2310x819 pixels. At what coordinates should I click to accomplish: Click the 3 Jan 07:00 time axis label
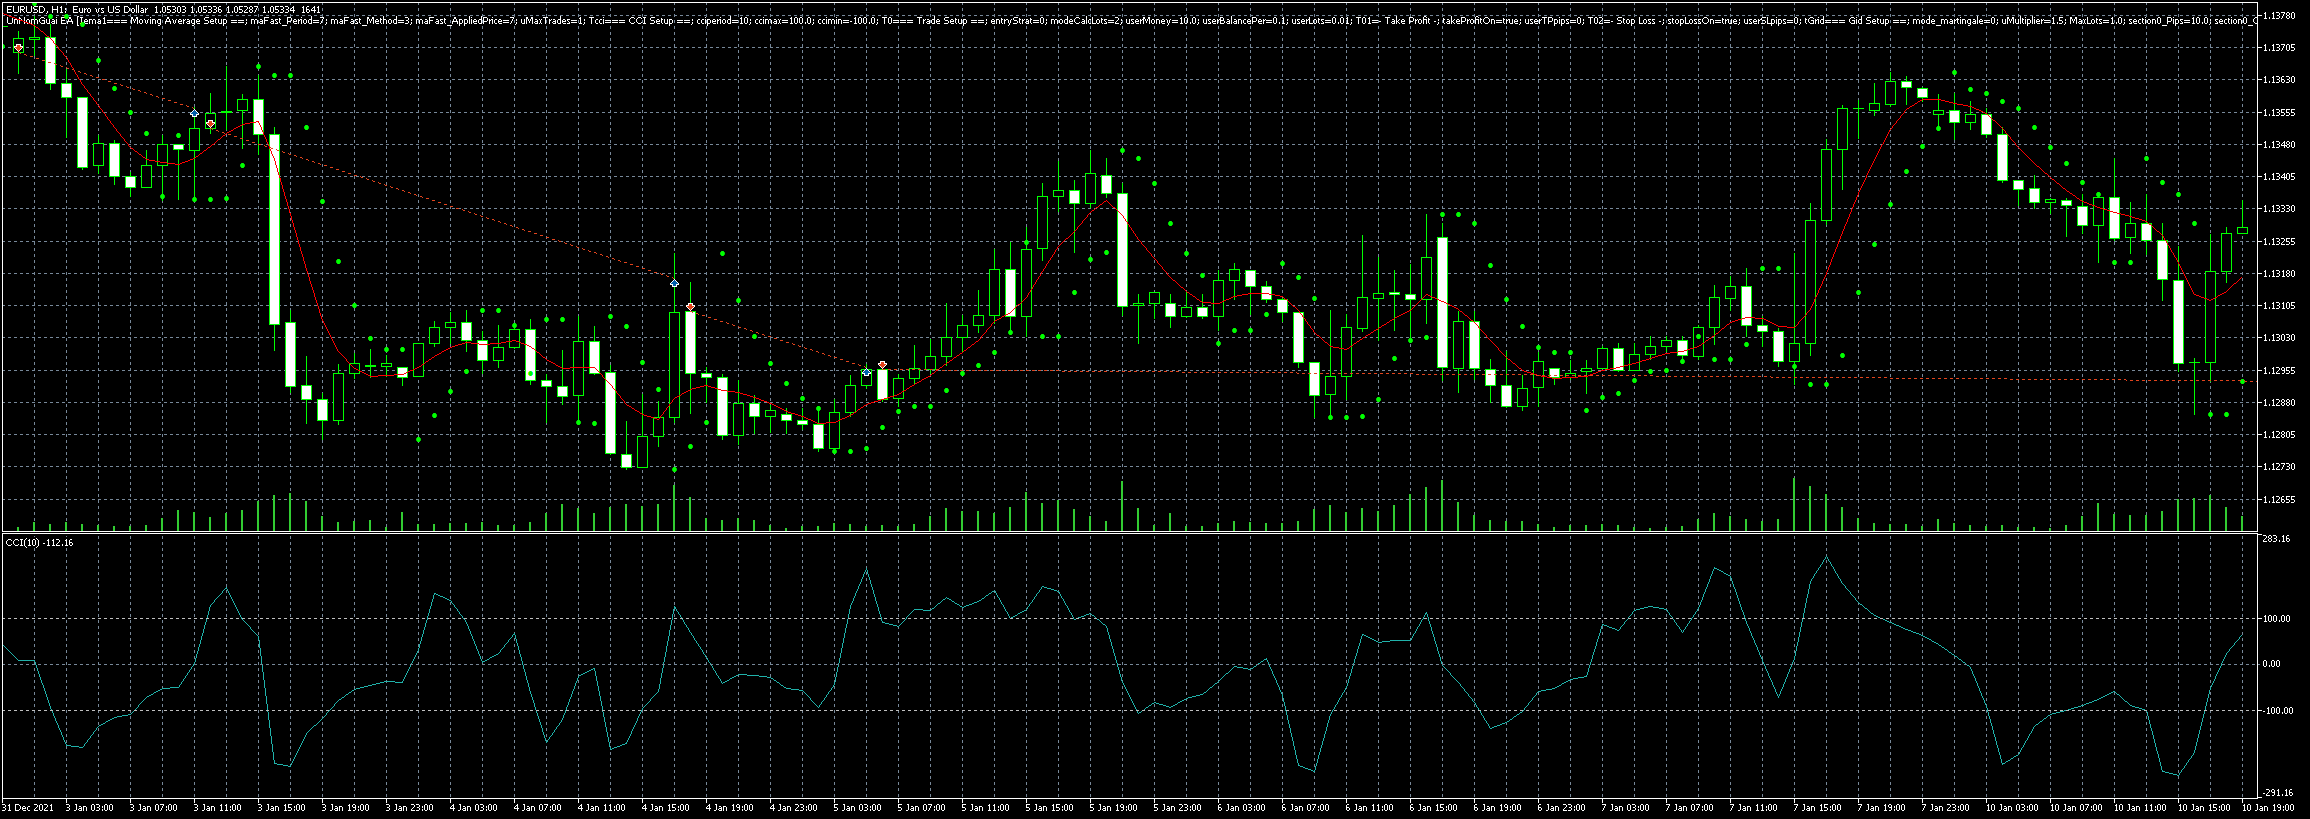153,807
